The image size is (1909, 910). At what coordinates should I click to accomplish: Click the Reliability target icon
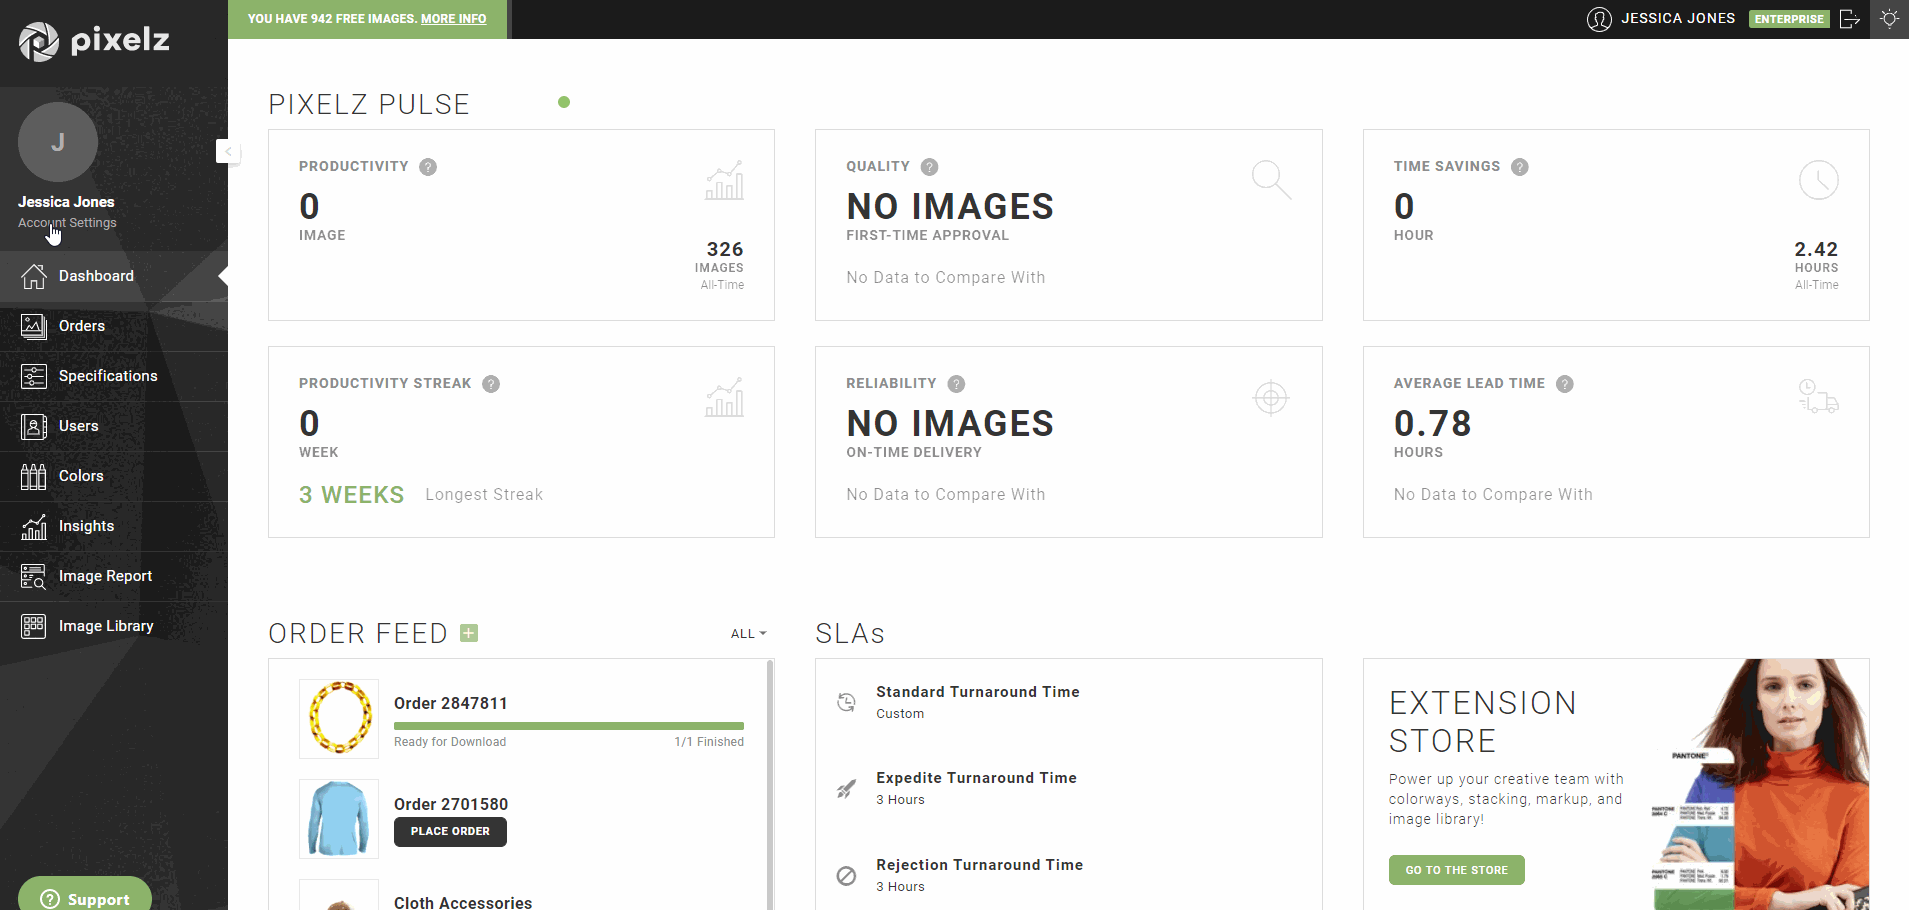tap(1271, 398)
